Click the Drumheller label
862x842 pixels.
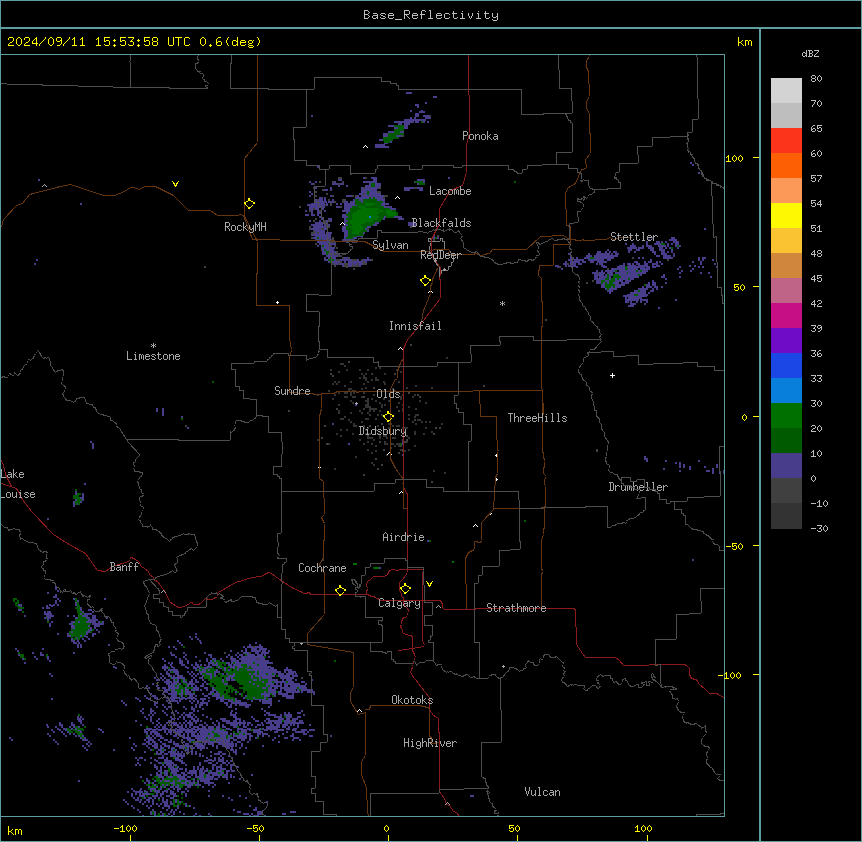tap(638, 487)
